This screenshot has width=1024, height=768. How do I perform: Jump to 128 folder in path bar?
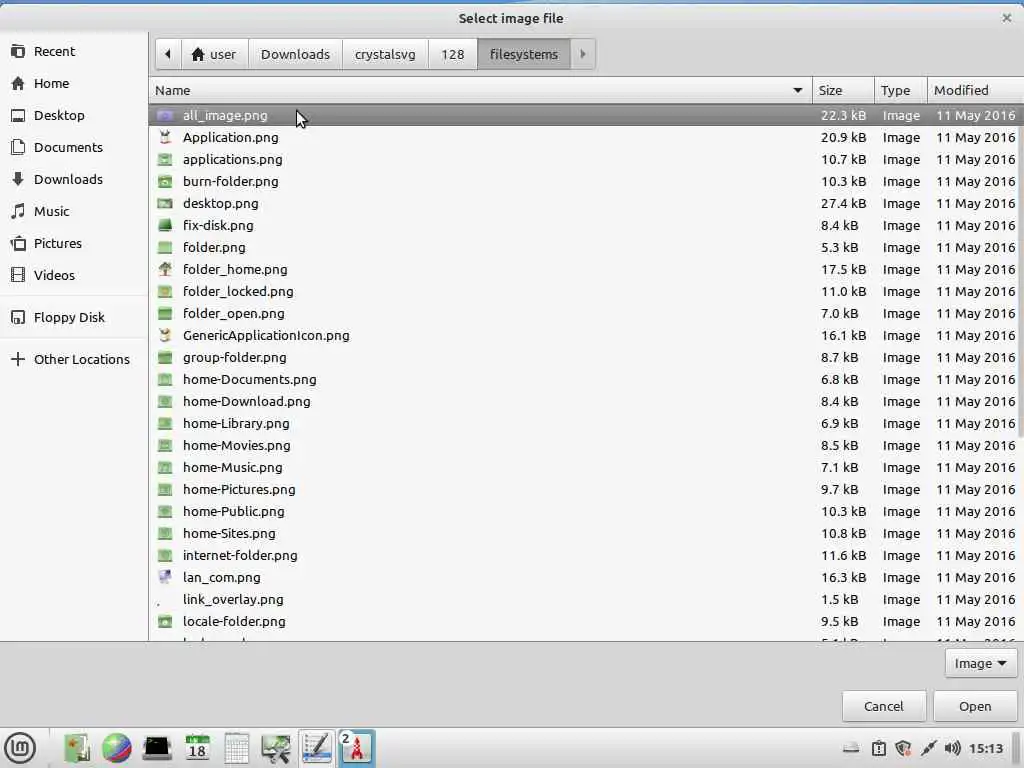click(453, 54)
